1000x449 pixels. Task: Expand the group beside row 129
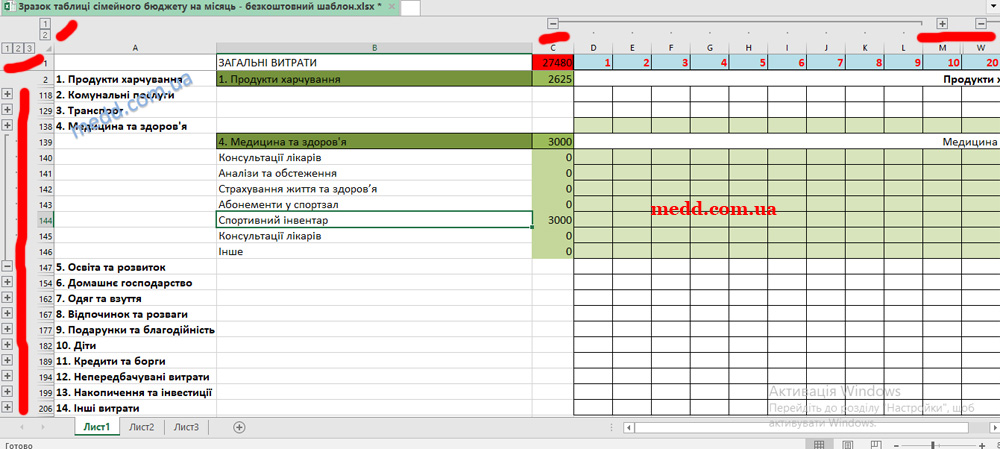[x=8, y=110]
